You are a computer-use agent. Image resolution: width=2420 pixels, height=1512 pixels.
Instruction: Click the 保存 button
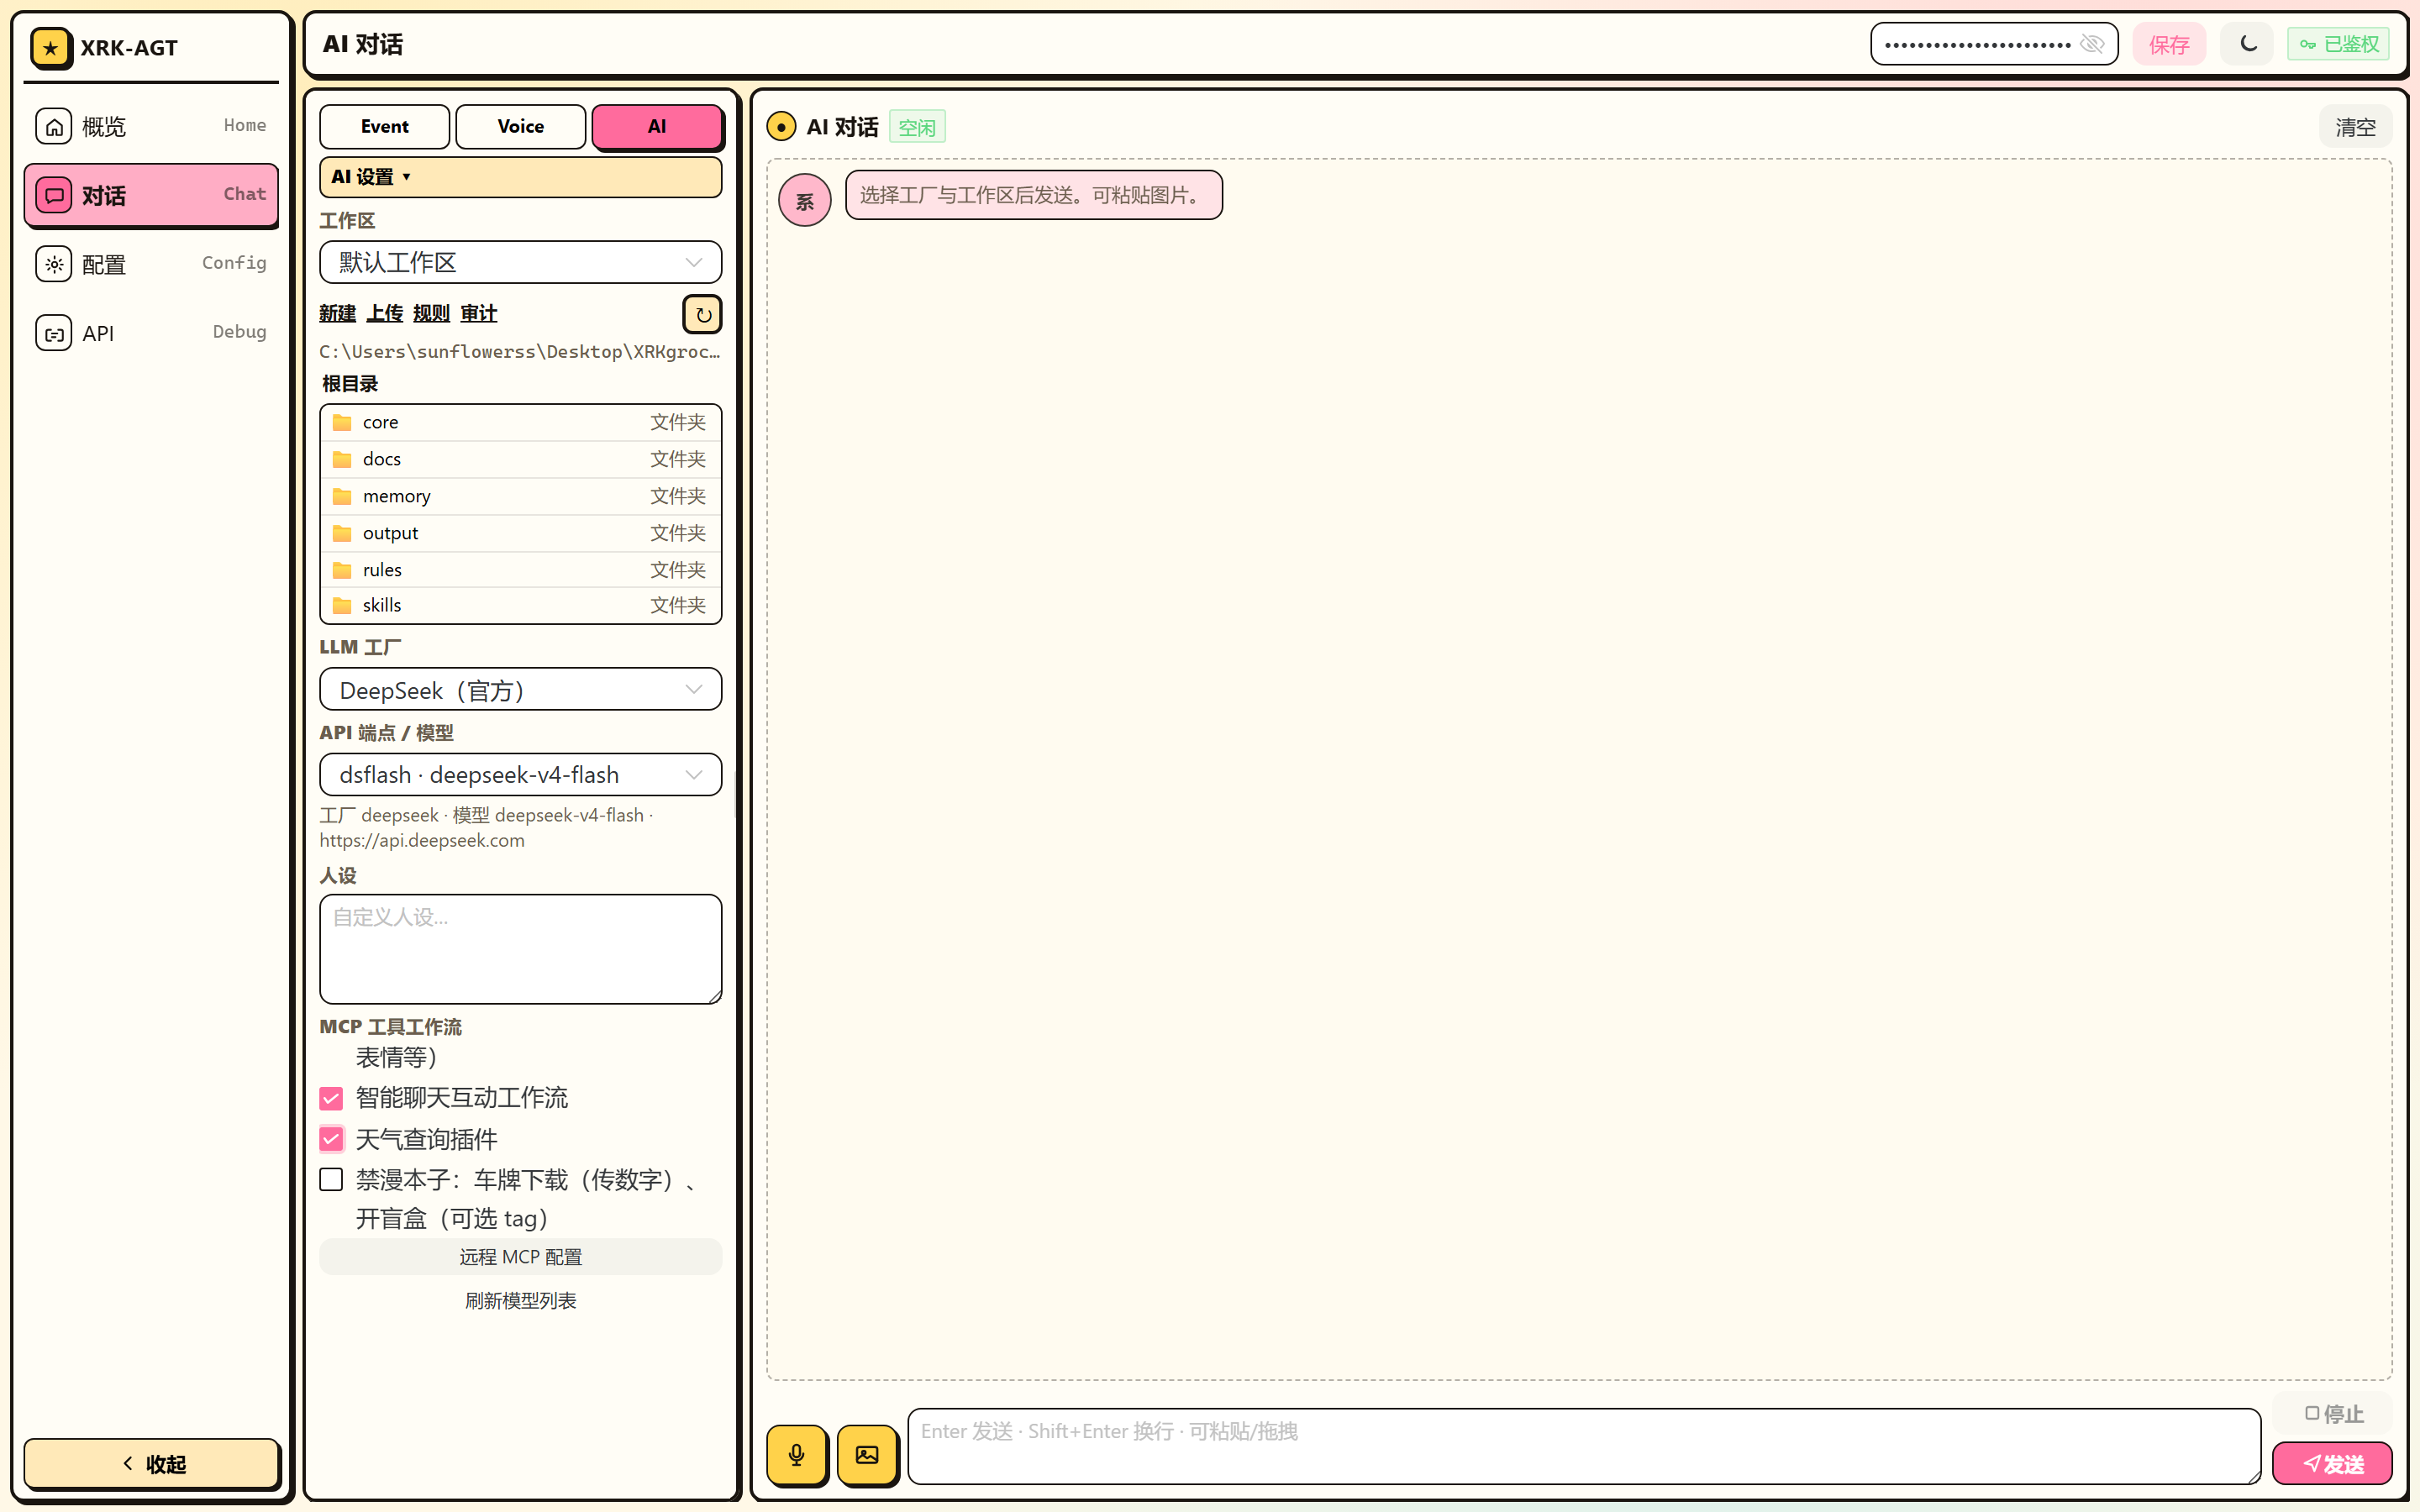click(x=2169, y=44)
